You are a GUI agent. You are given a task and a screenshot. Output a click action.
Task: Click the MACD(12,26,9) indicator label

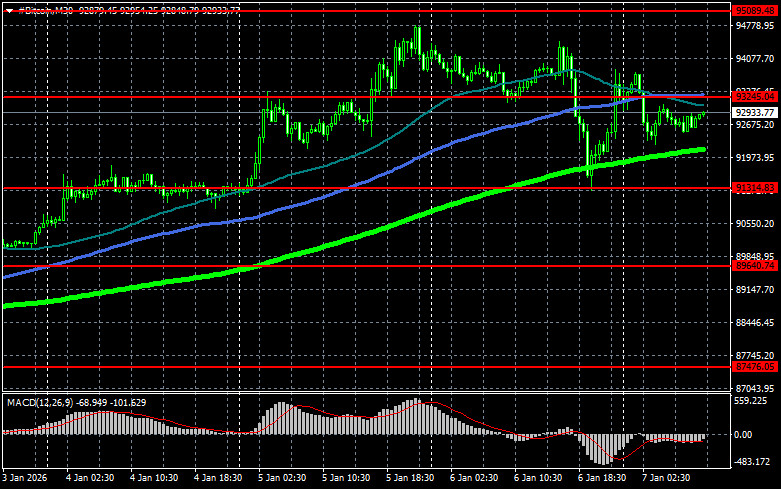coord(39,402)
